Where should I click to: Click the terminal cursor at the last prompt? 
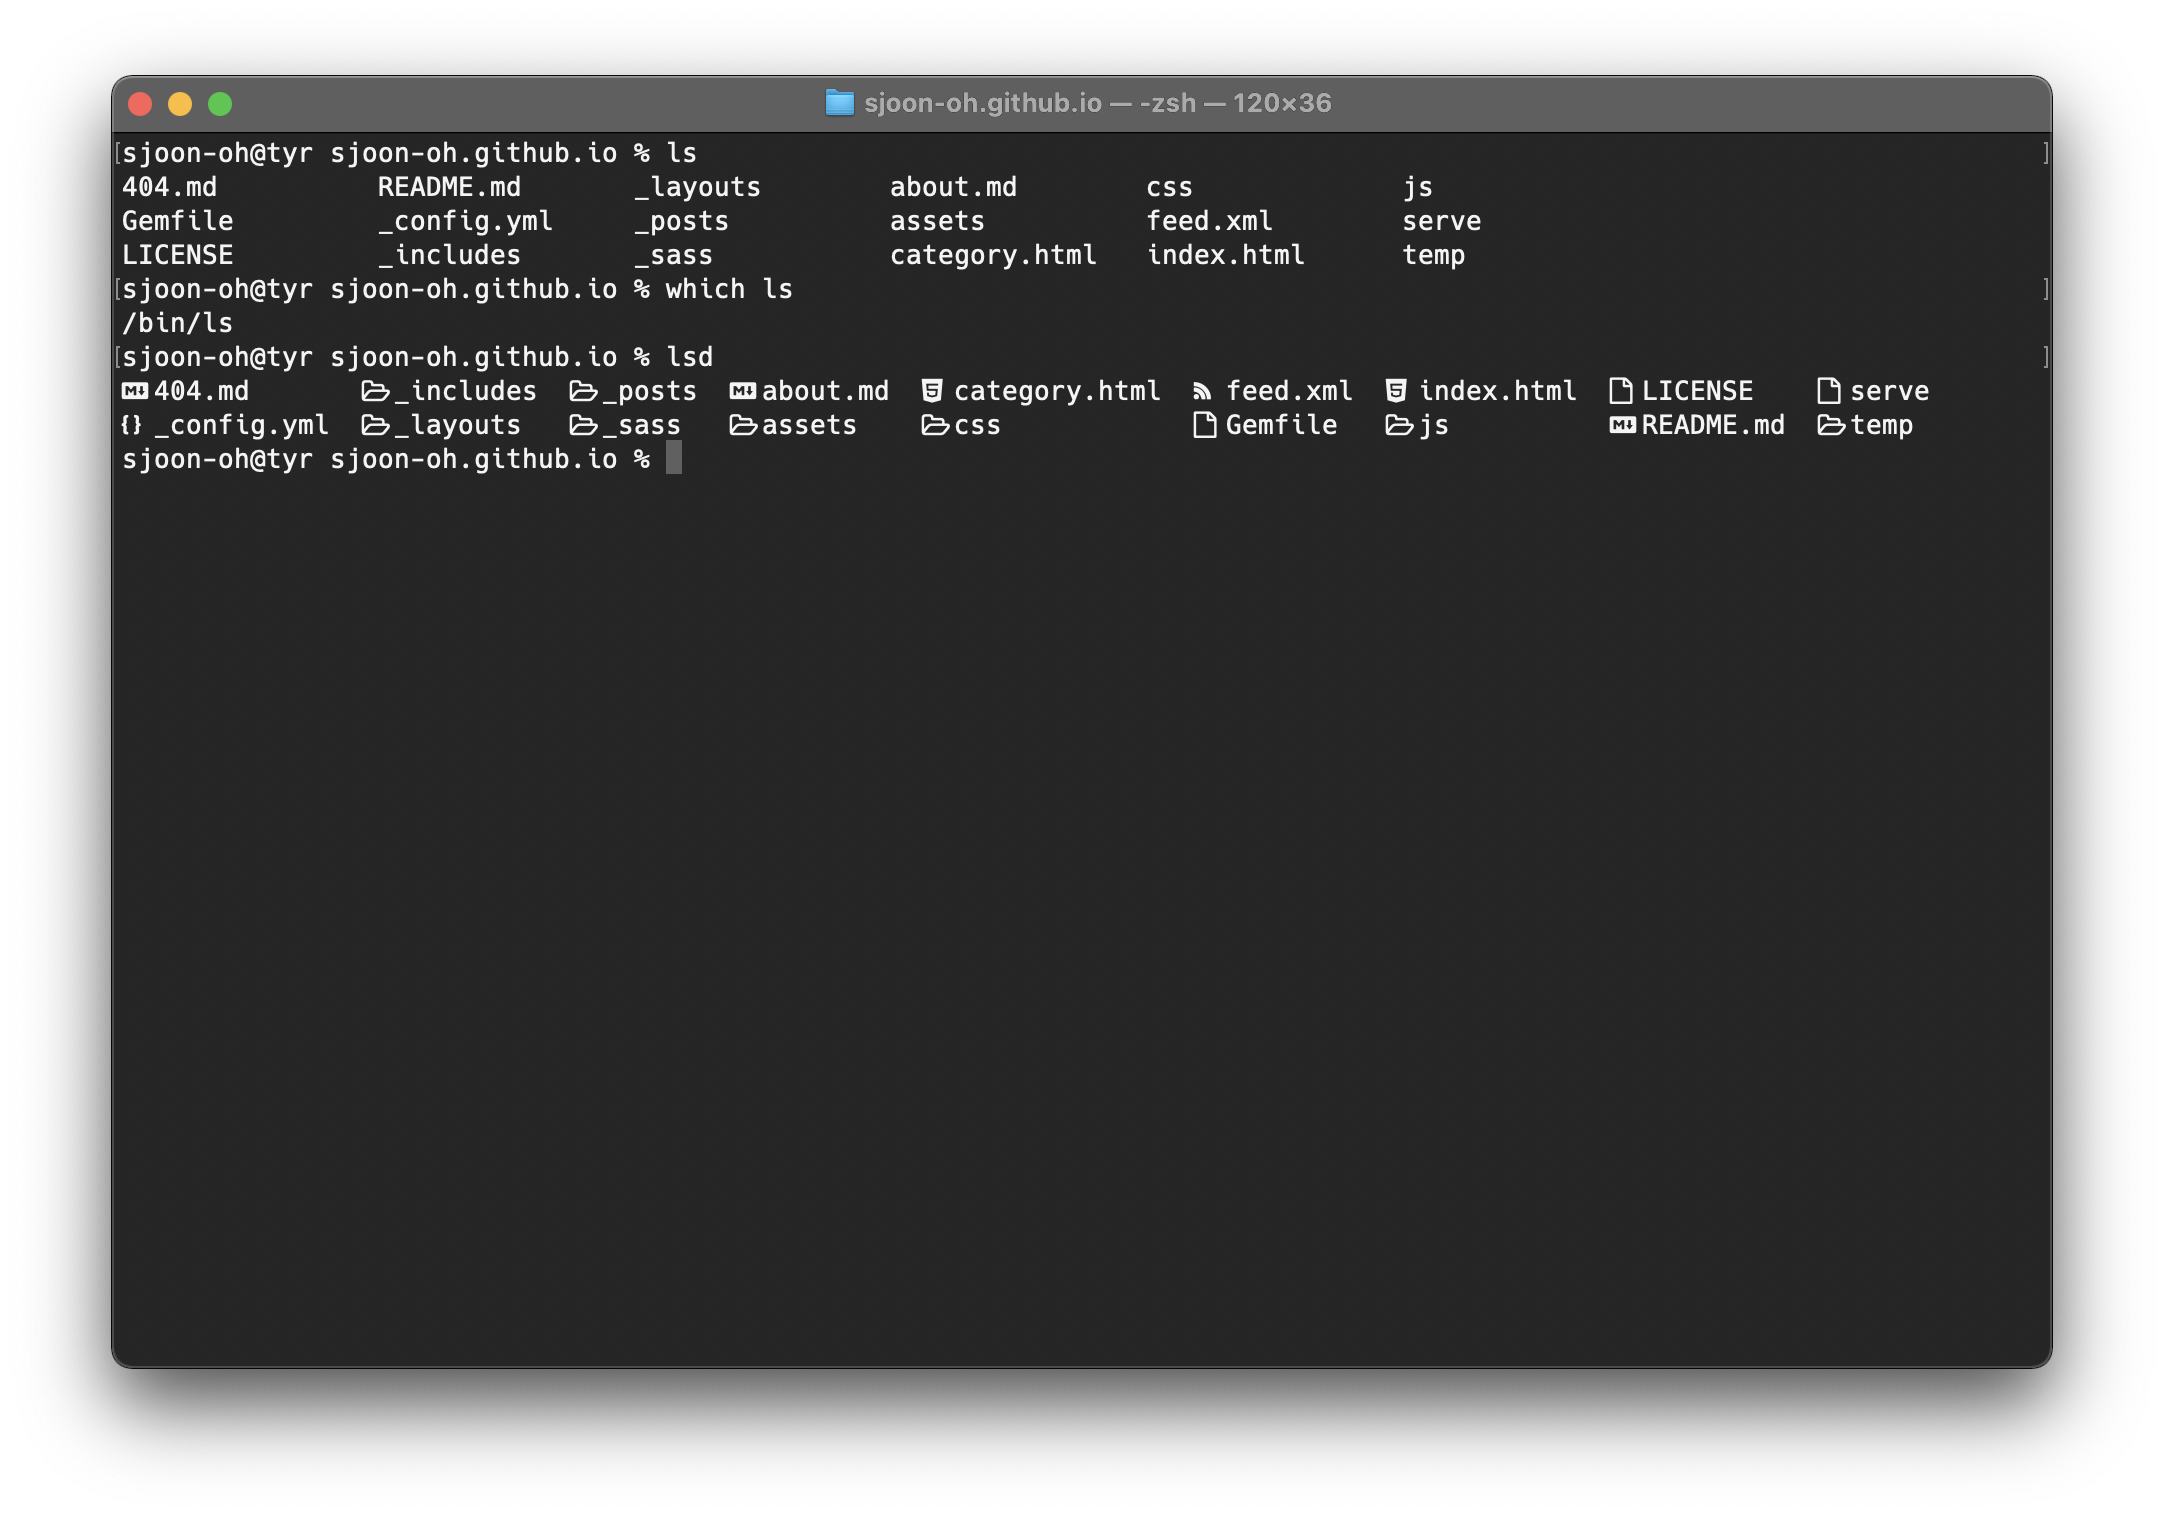[x=674, y=459]
